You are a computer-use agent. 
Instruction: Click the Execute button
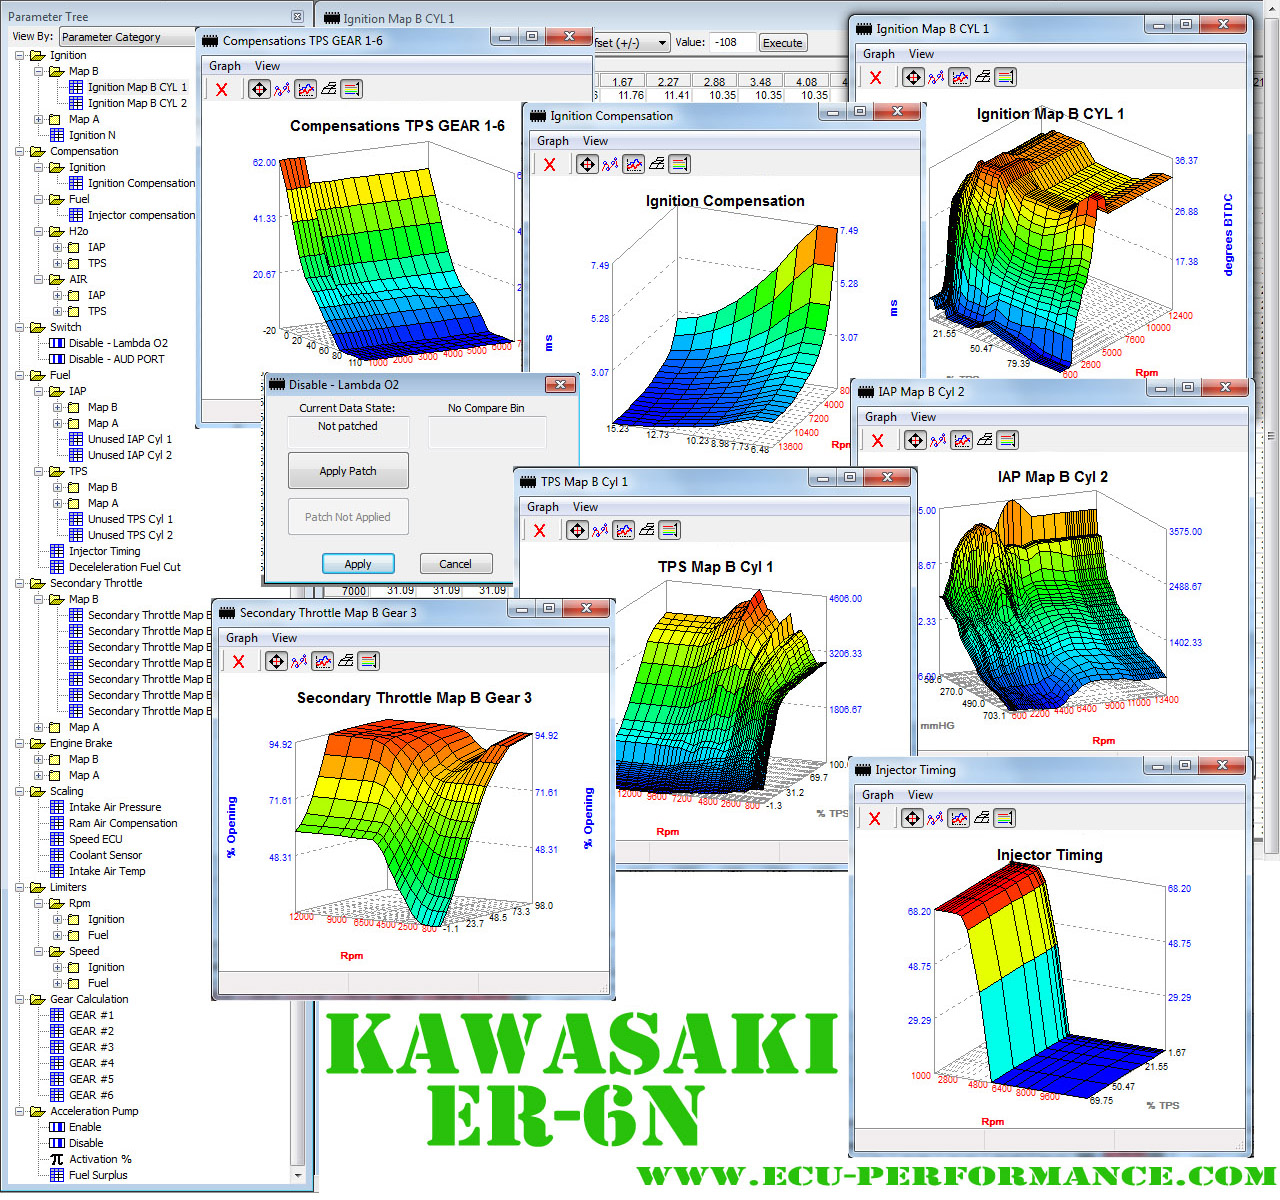click(x=782, y=43)
